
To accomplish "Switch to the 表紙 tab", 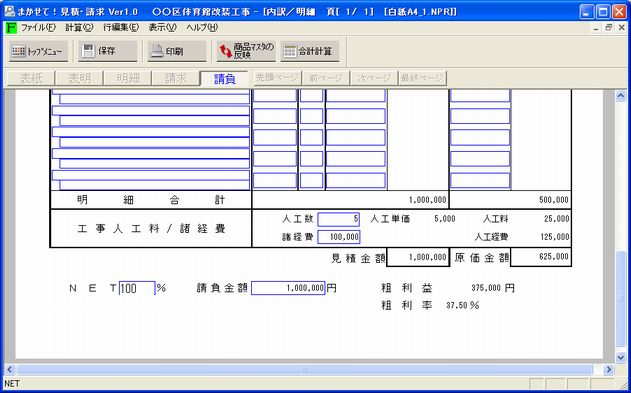I will click(31, 78).
